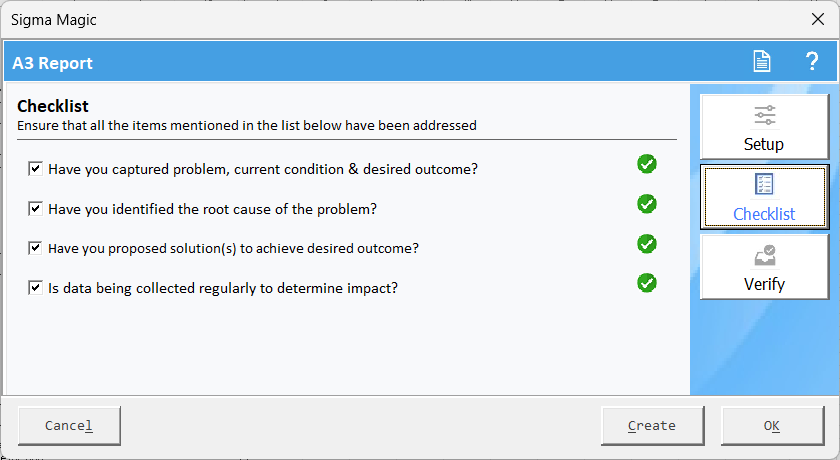Click green check icon beside captured problem question
Viewport: 840px width, 460px height.
click(647, 164)
